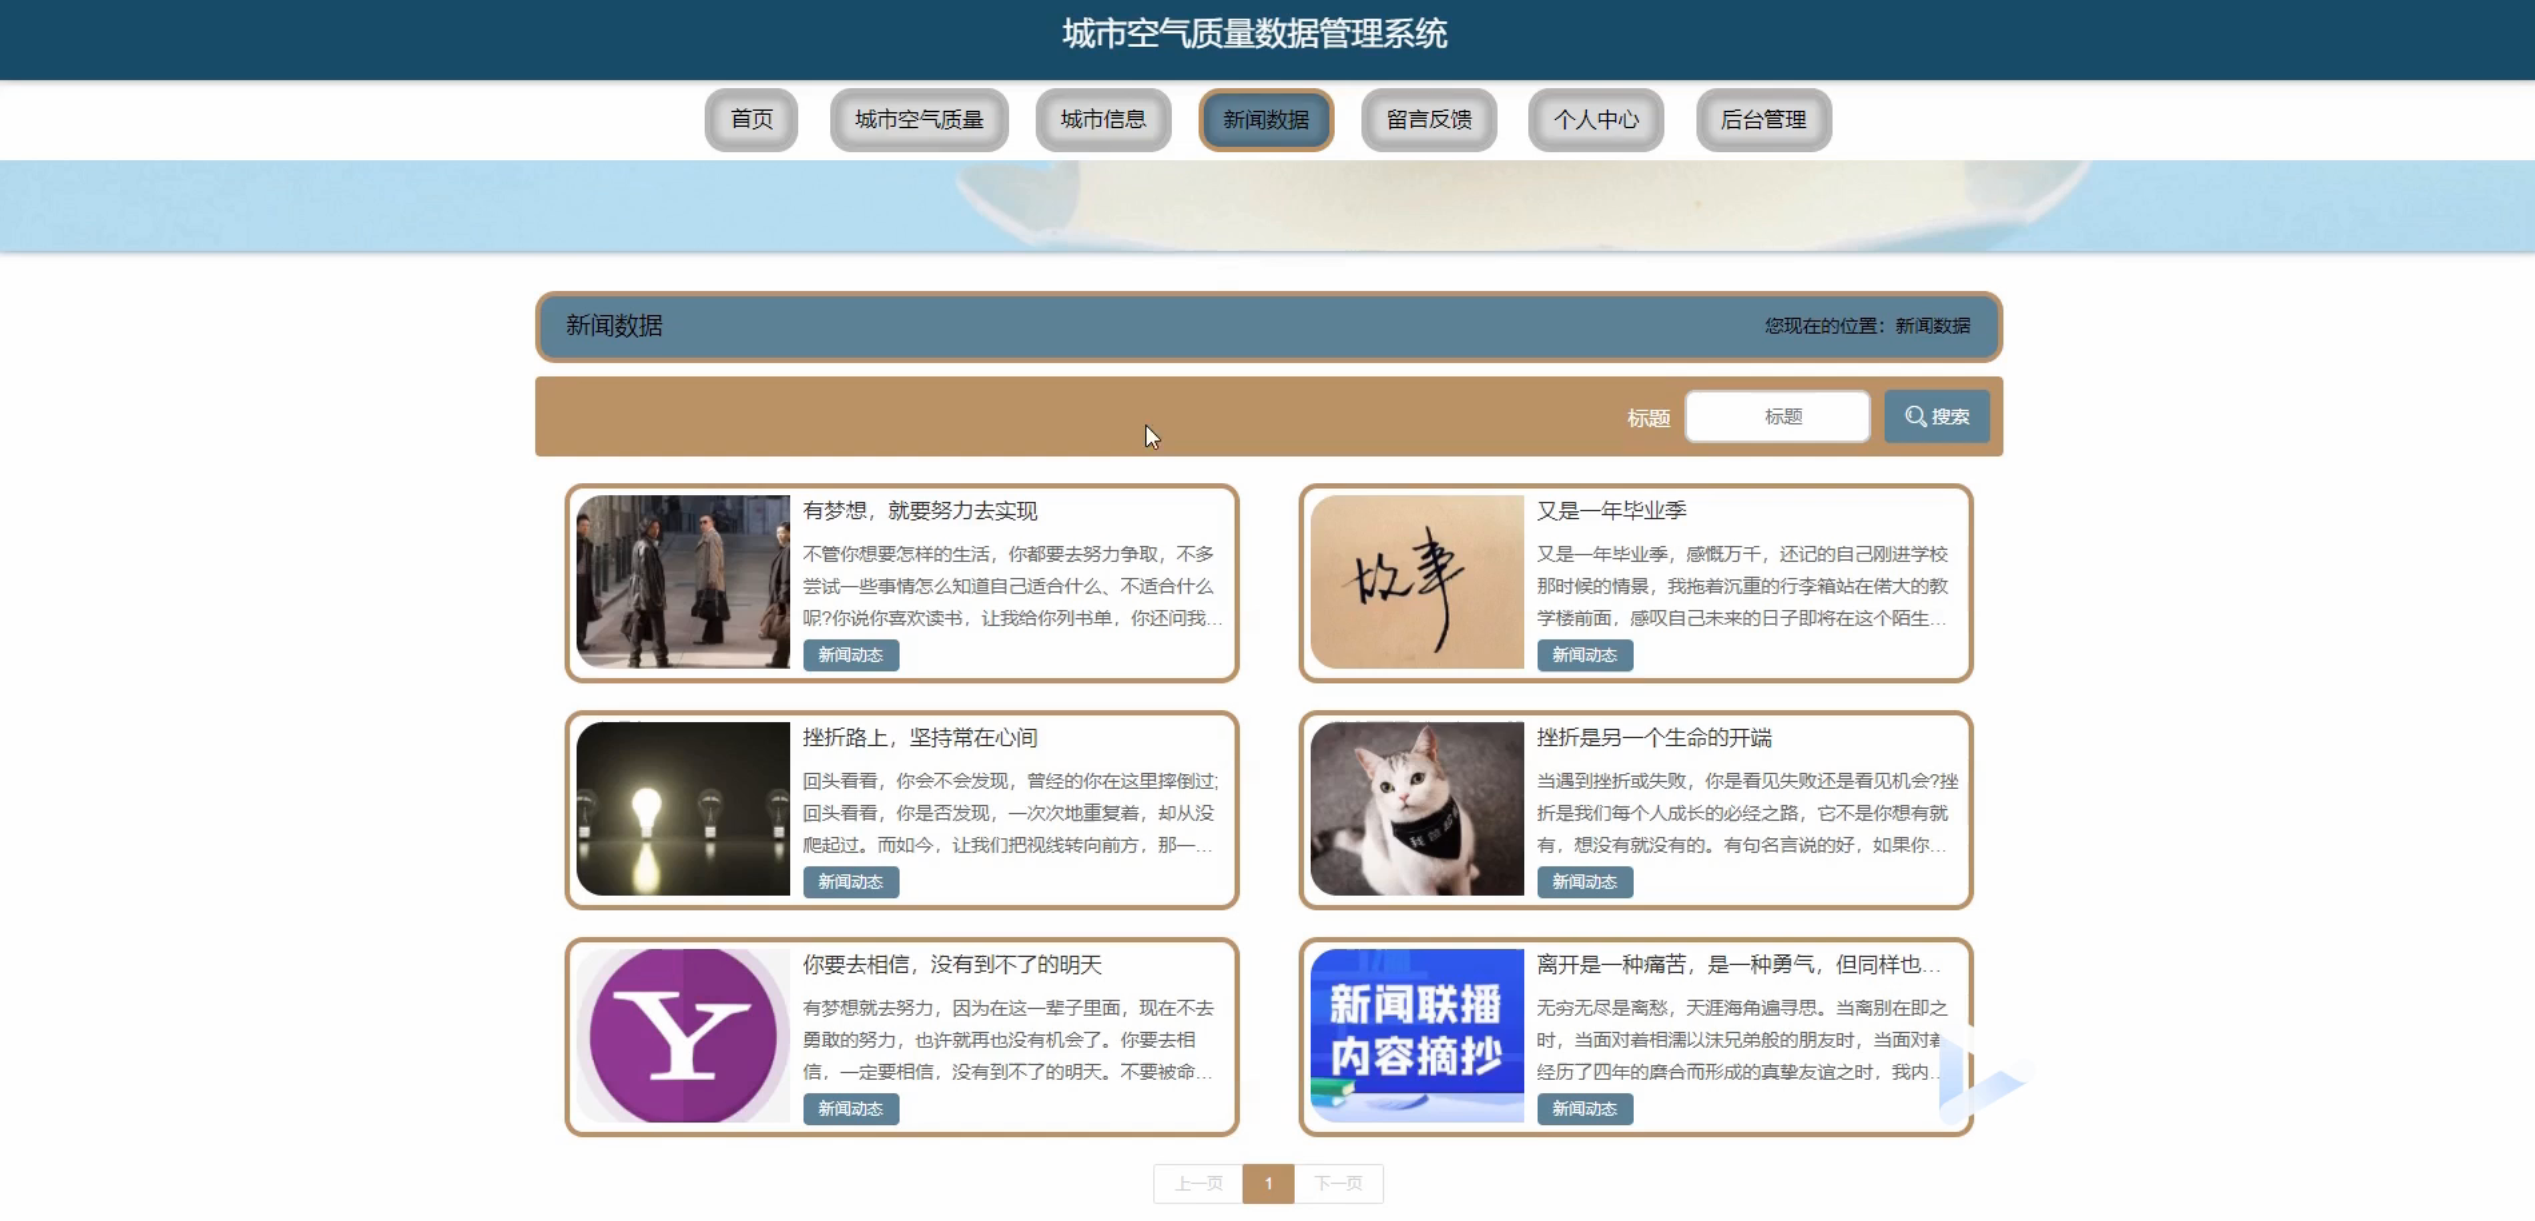2535x1221 pixels.
Task: Open article 又是一年毕业季 title
Action: (1611, 511)
